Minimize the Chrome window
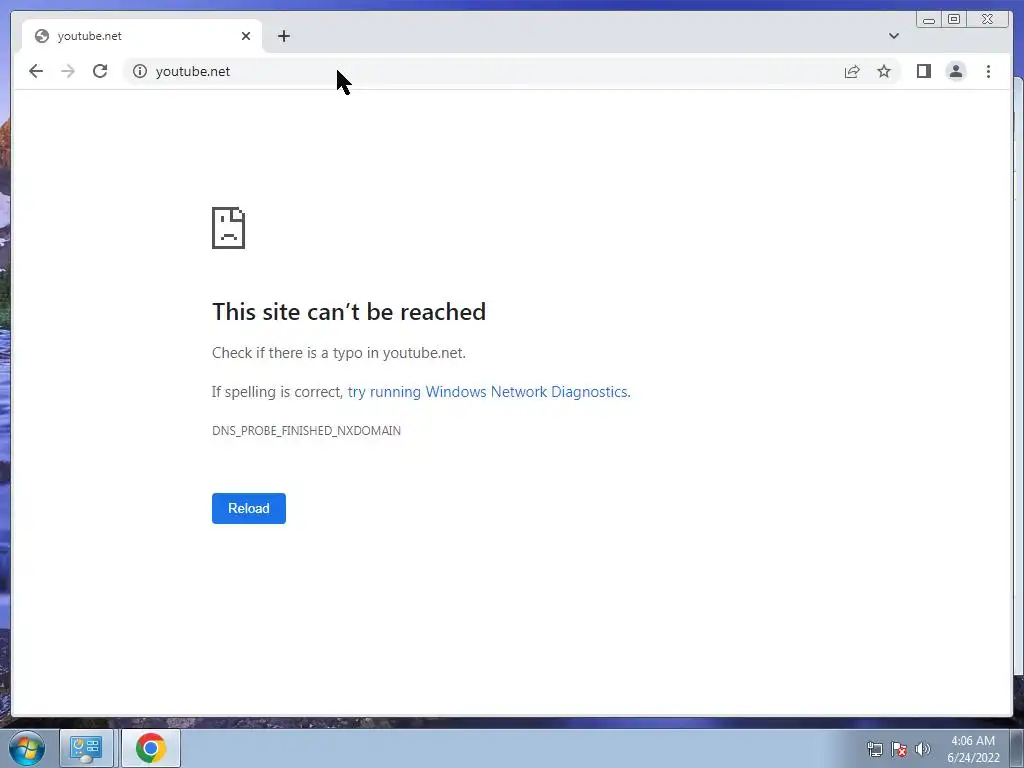 pyautogui.click(x=929, y=19)
